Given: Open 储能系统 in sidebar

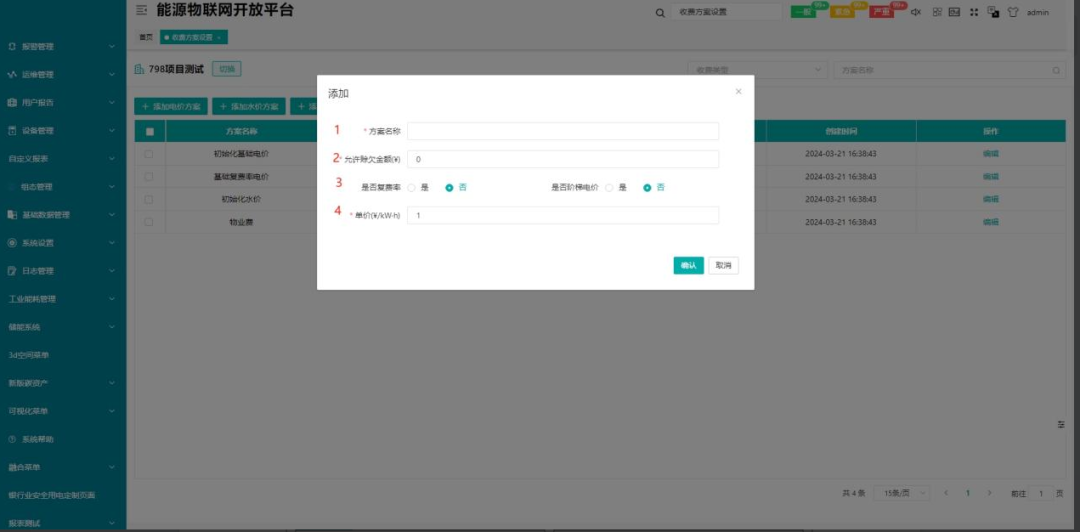Looking at the screenshot, I should point(63,327).
